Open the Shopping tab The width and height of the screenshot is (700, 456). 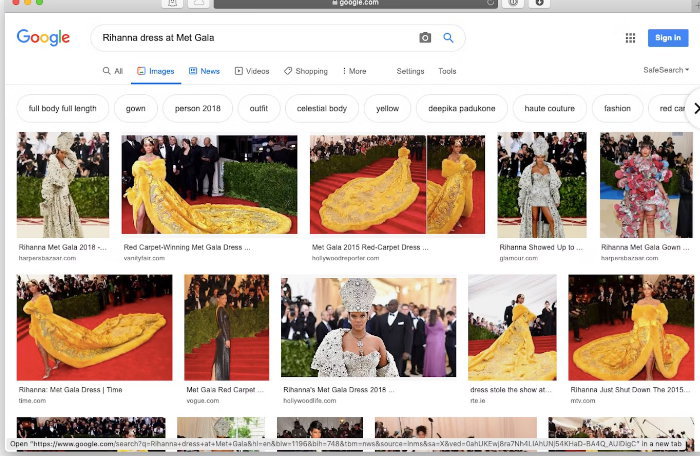tap(306, 71)
